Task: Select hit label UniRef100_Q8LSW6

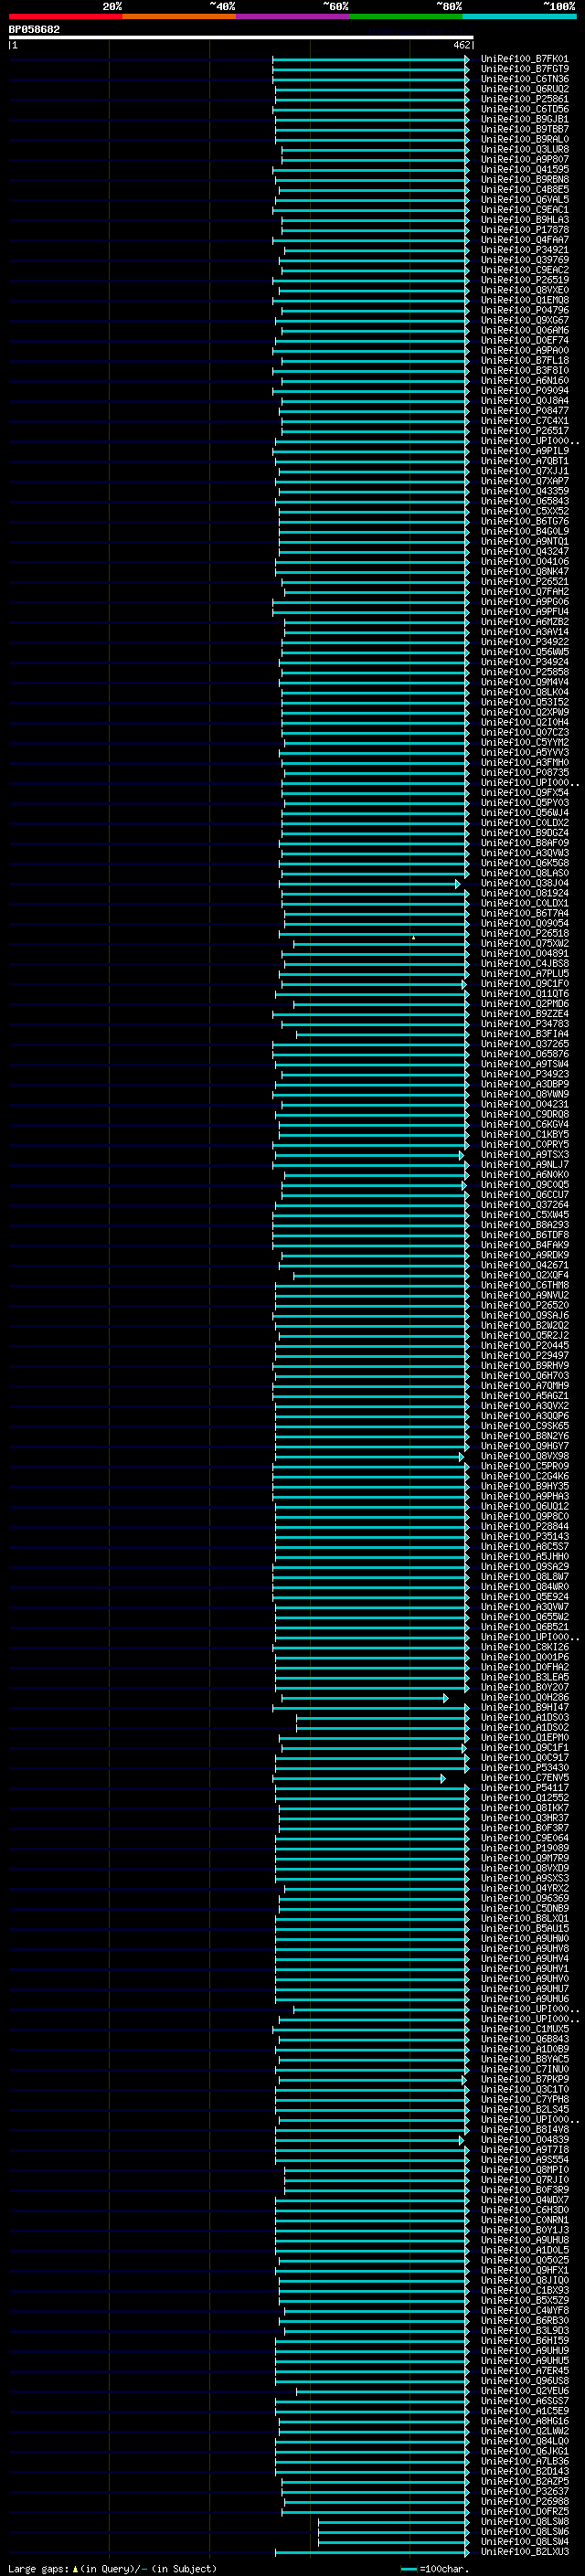Action: tap(525, 2531)
